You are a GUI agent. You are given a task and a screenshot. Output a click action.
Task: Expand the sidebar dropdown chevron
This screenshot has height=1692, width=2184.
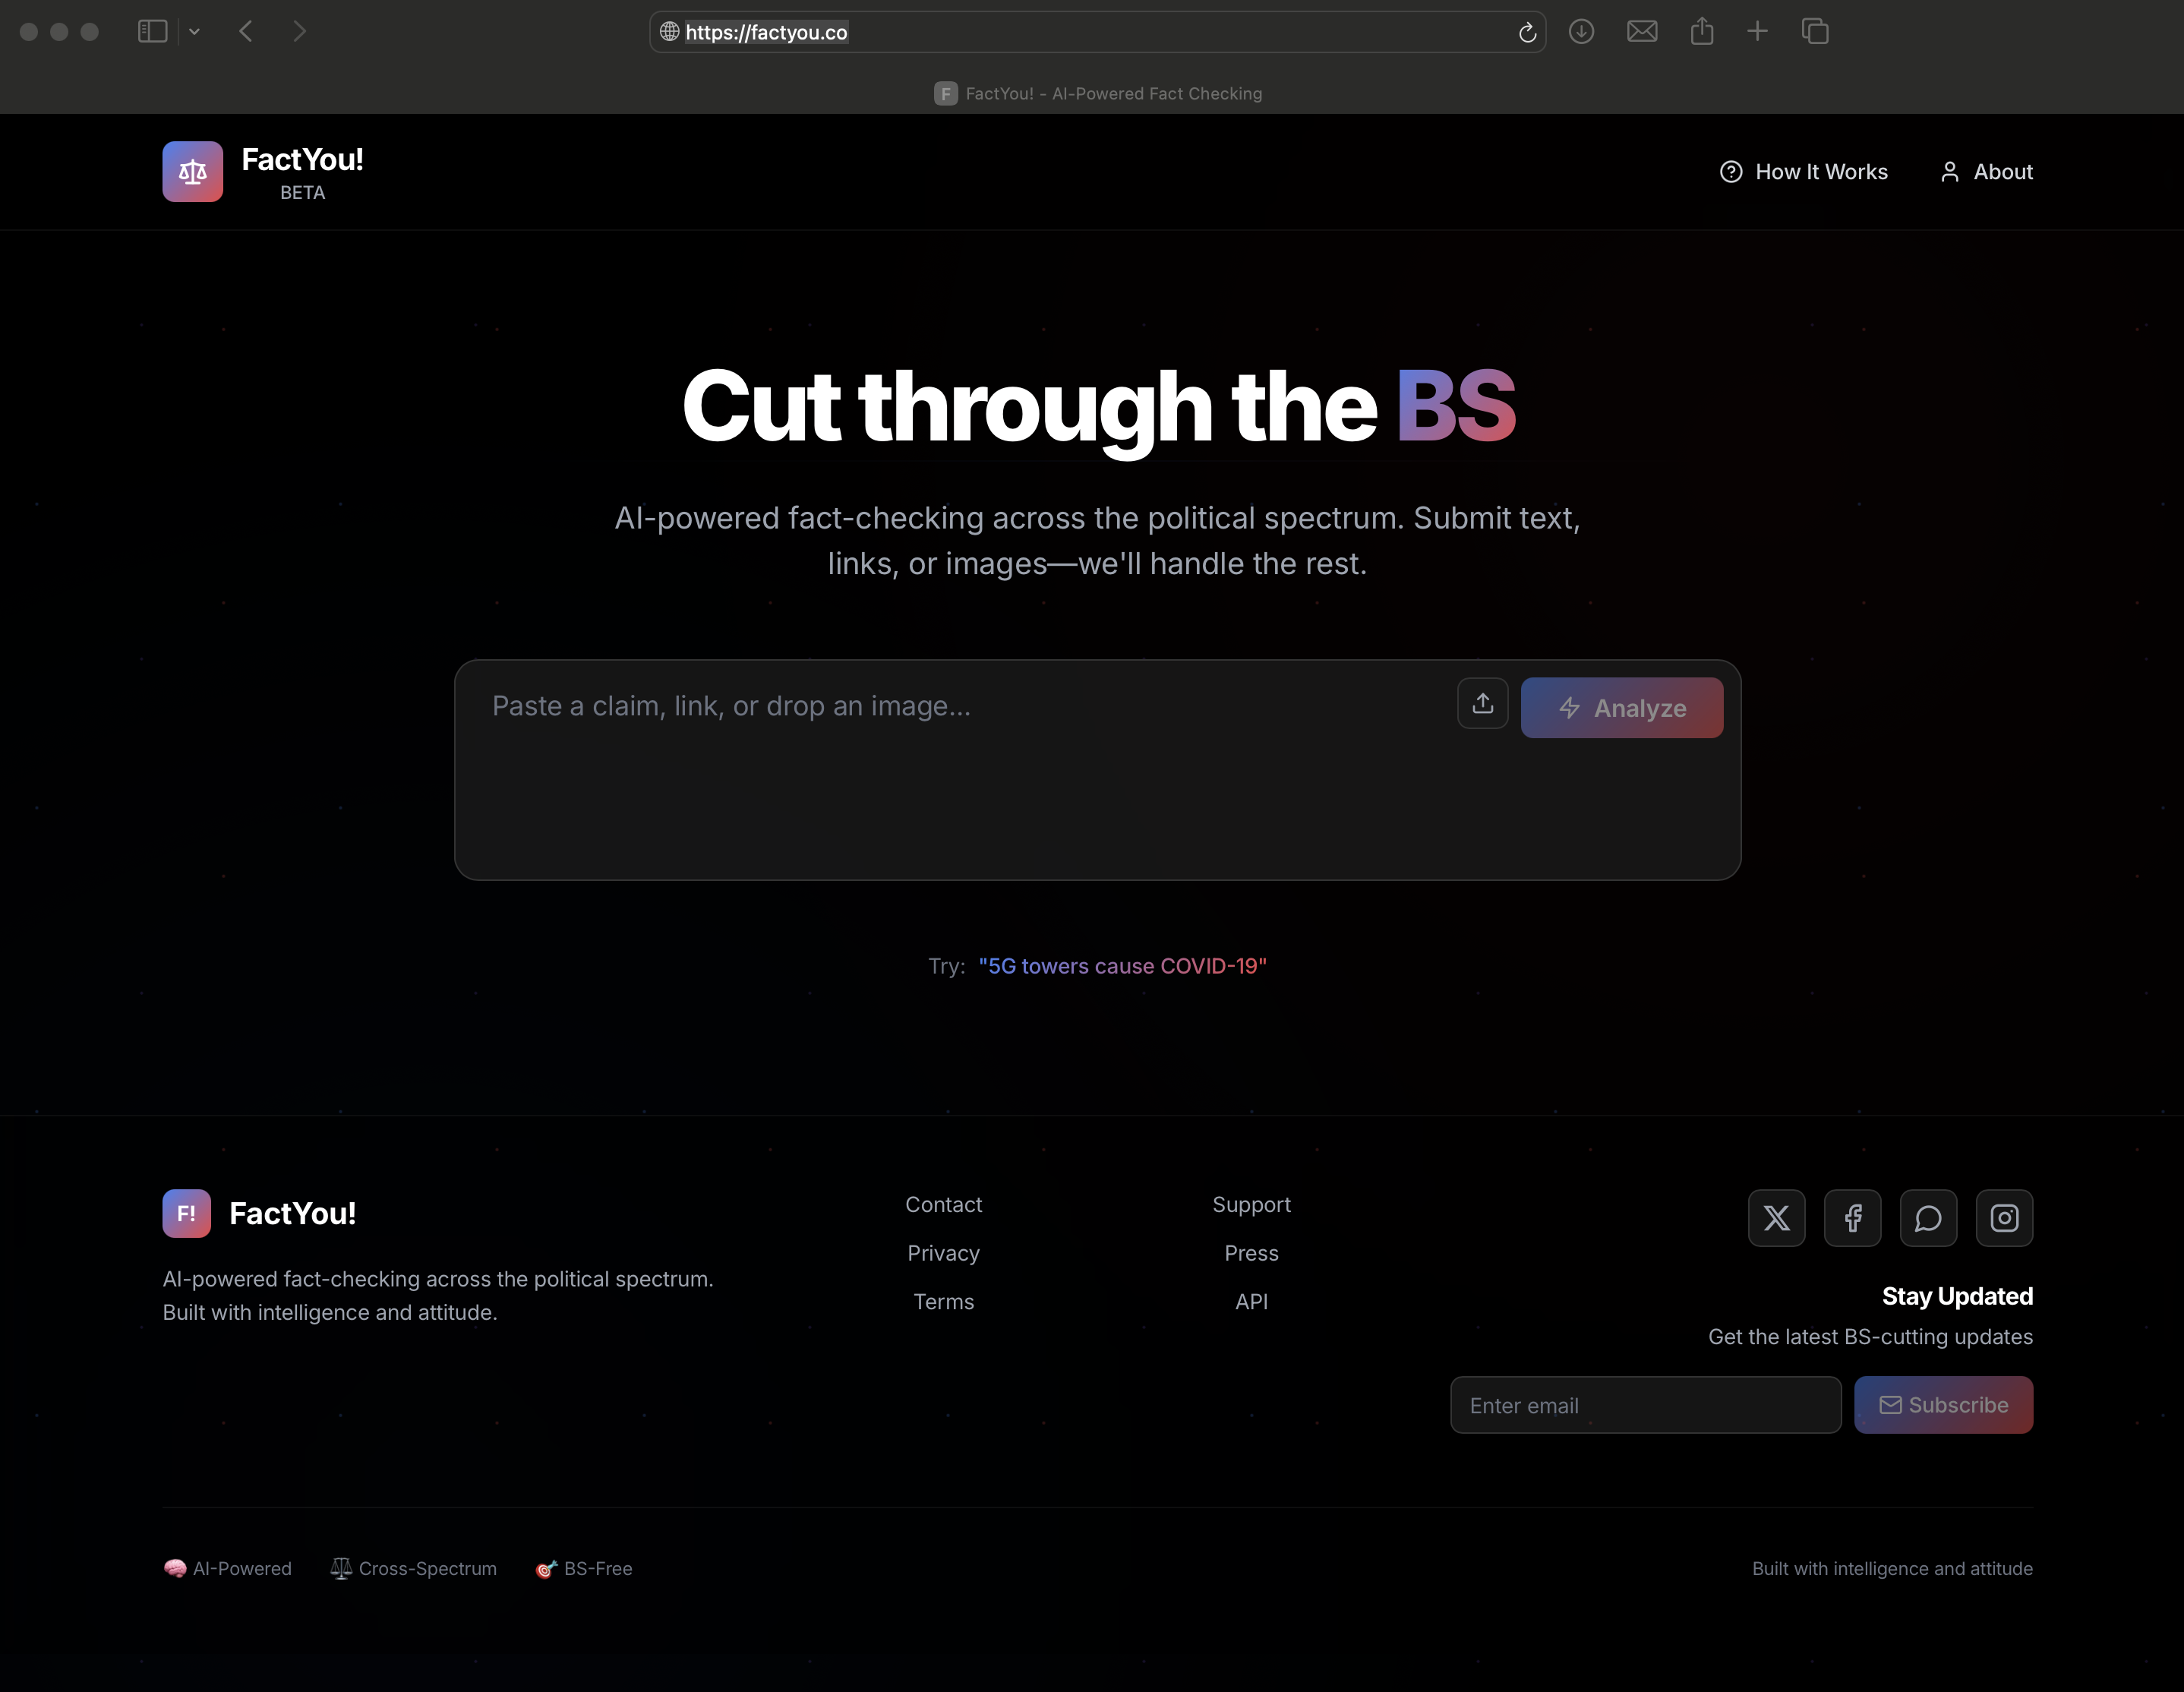click(194, 32)
